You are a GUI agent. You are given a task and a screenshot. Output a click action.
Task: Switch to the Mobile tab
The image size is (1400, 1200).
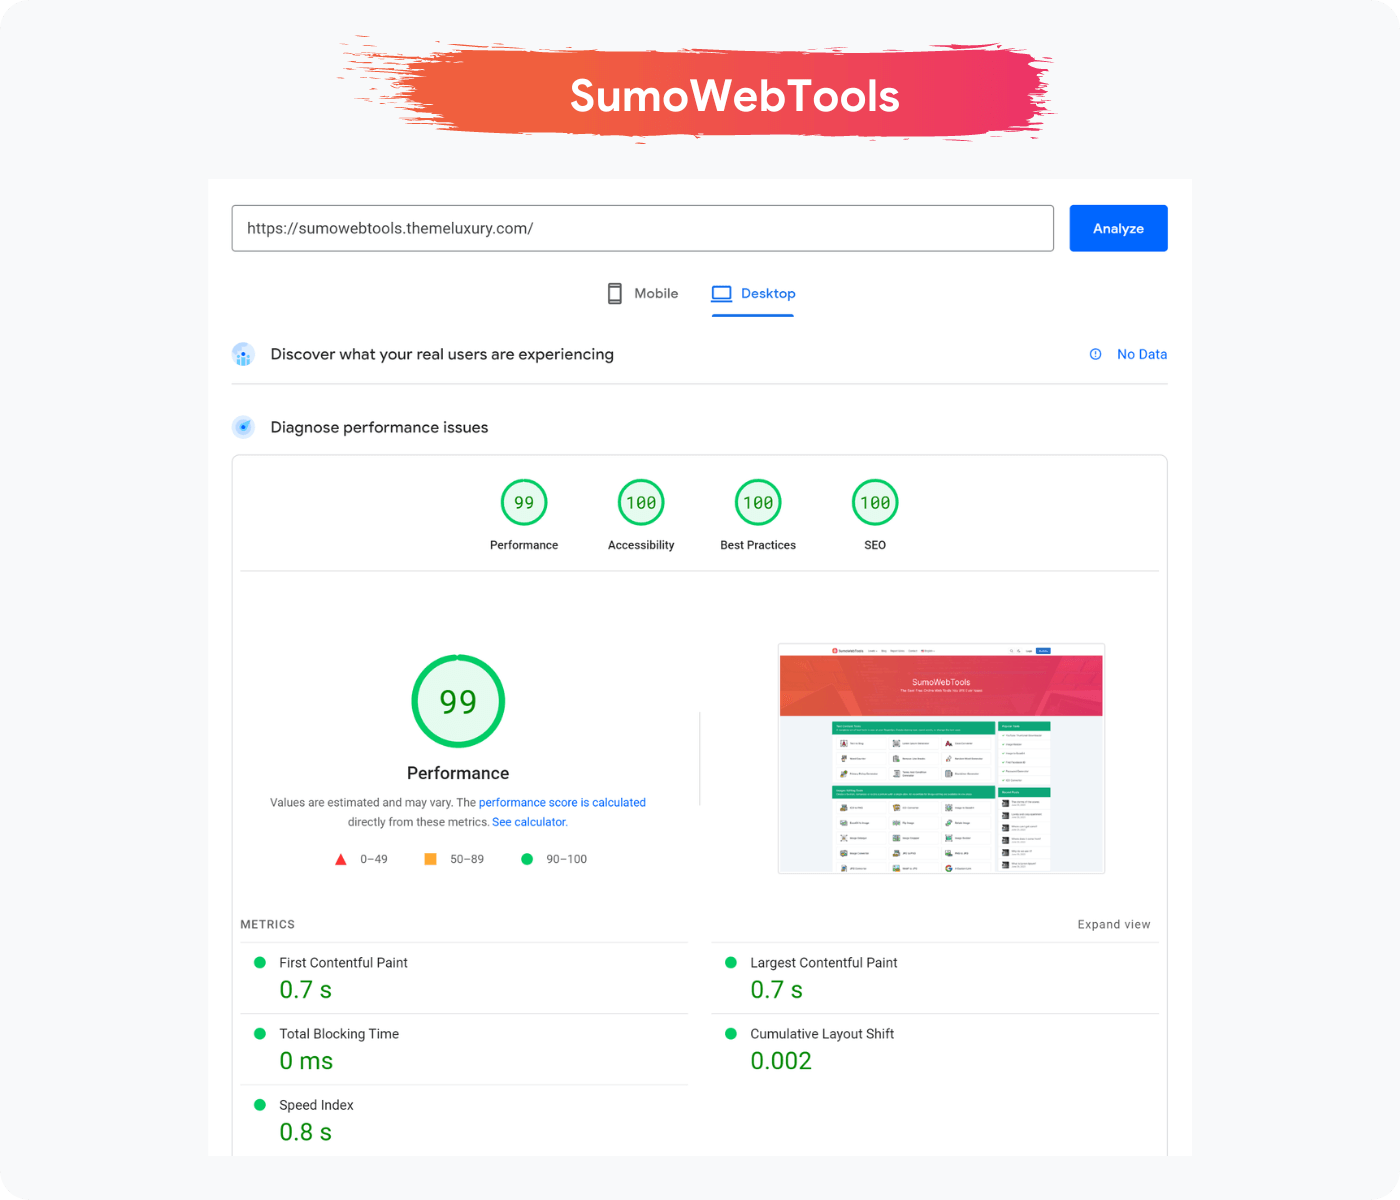coord(642,294)
